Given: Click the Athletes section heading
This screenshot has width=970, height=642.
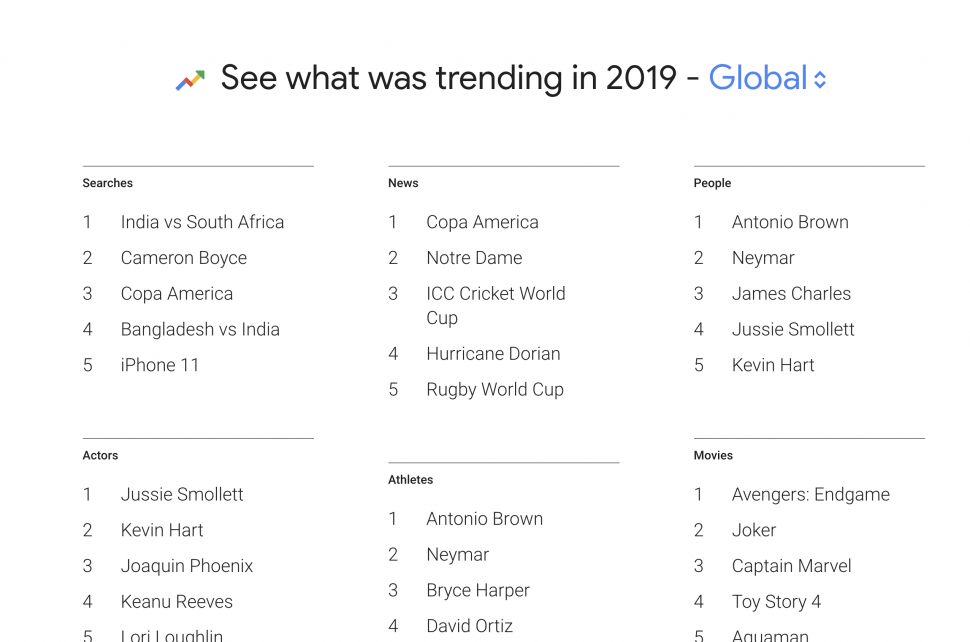Looking at the screenshot, I should pyautogui.click(x=410, y=480).
